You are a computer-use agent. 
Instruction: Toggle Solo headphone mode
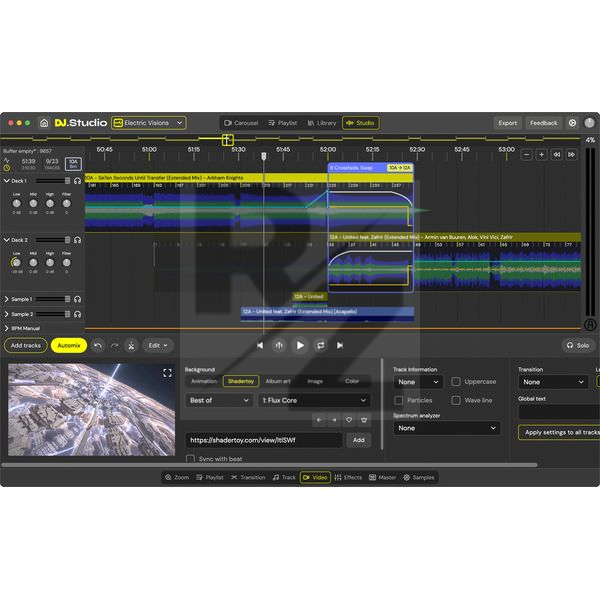(578, 346)
